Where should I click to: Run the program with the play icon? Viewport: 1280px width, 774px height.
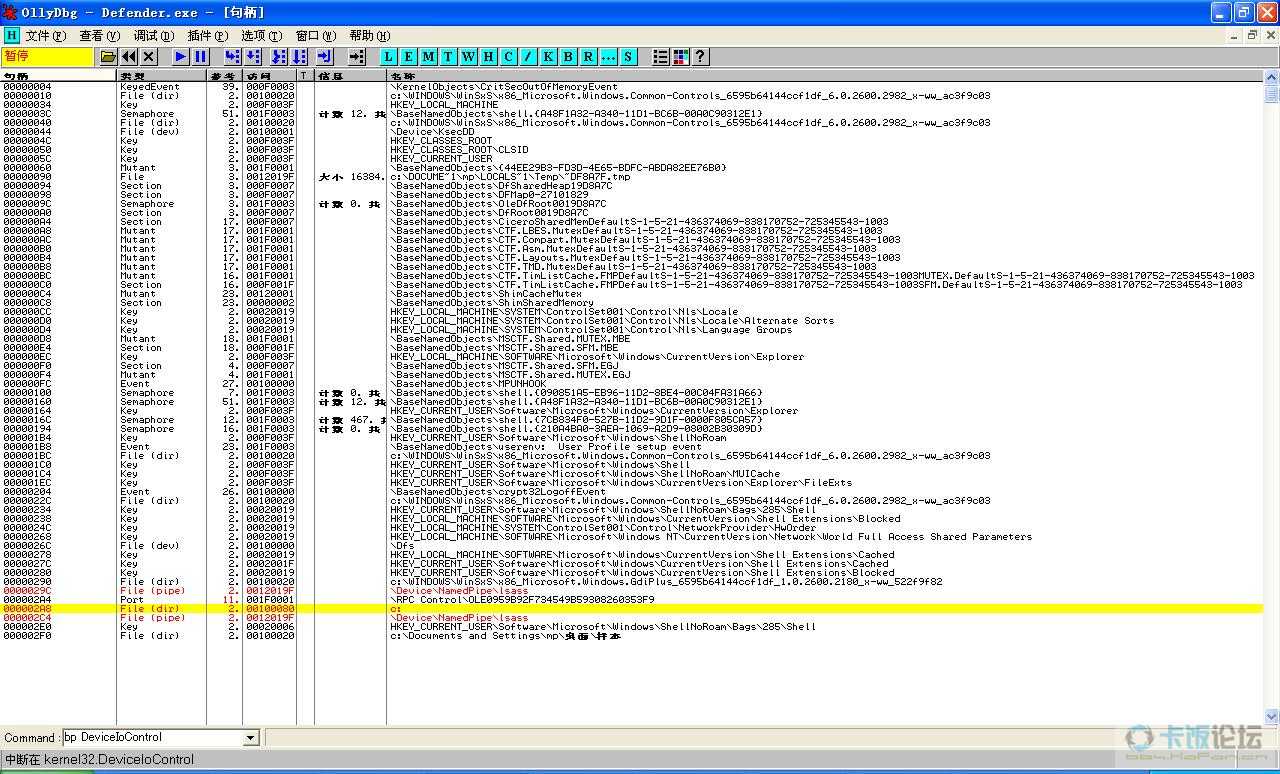coord(180,57)
